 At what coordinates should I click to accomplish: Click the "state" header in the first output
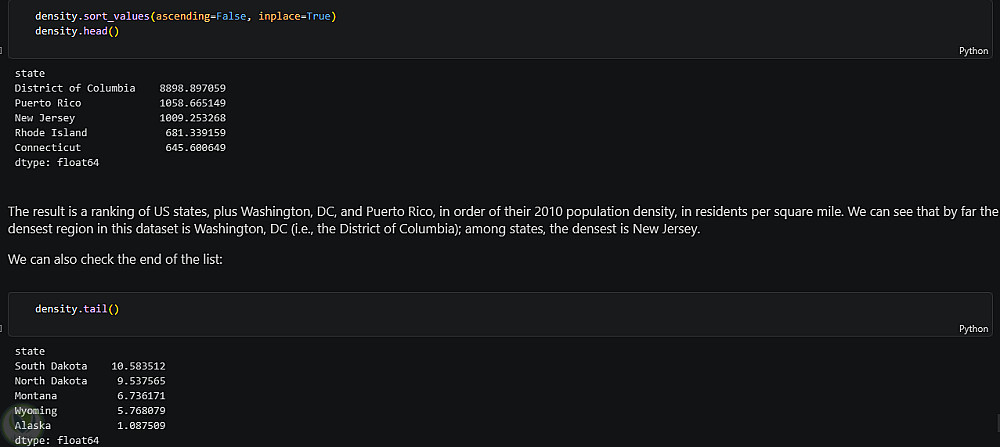pos(30,73)
